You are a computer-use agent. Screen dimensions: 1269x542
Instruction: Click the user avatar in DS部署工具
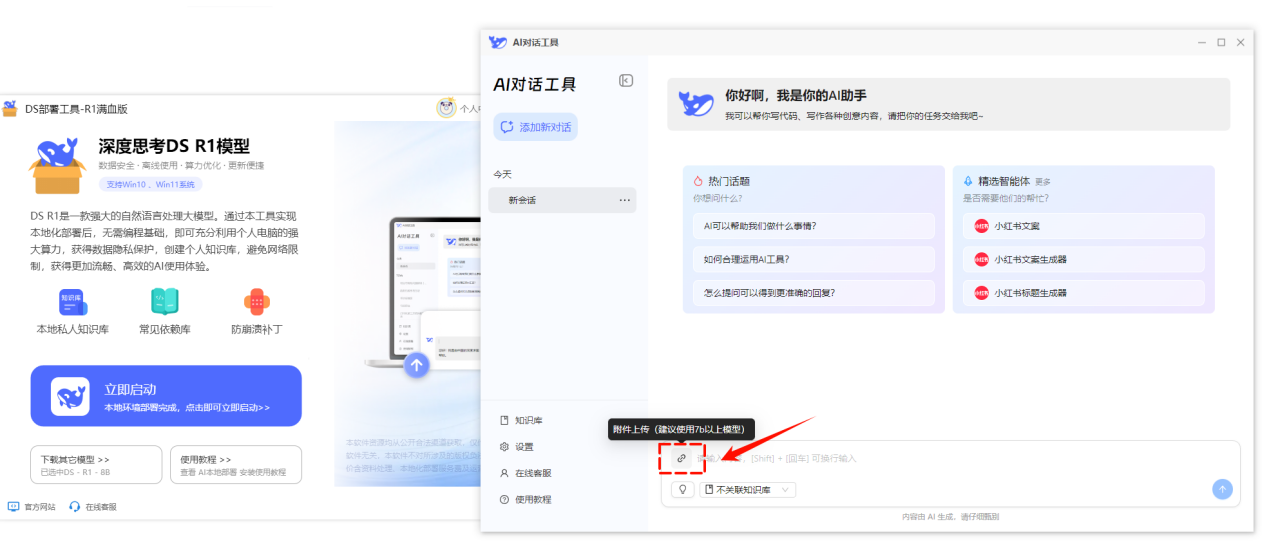[446, 109]
